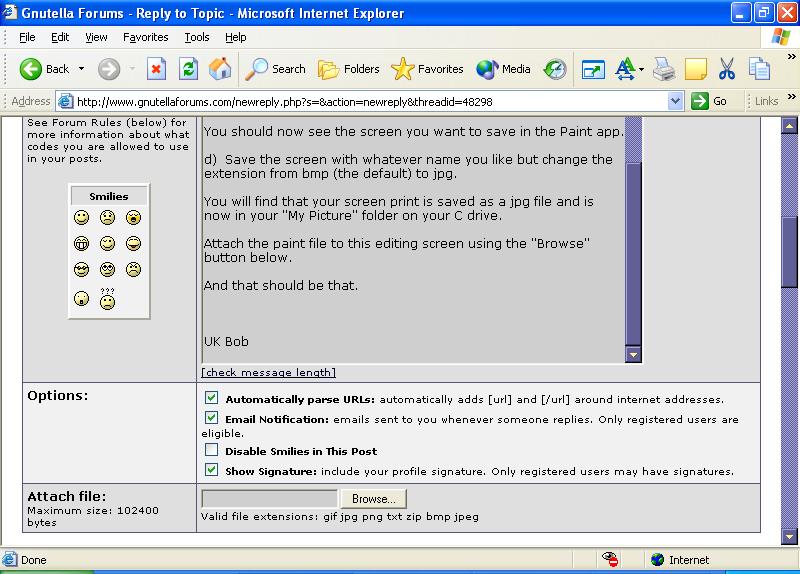Click in the message text area
The height and width of the screenshot is (574, 800).
tap(413, 240)
